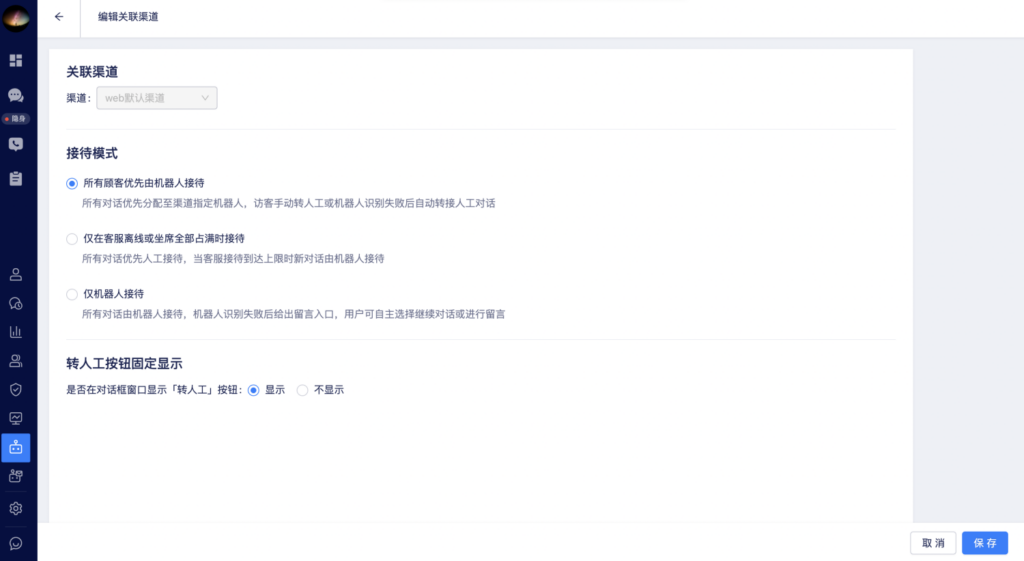
Task: Click the 转人工按钮固定显示 section heading
Action: point(124,364)
